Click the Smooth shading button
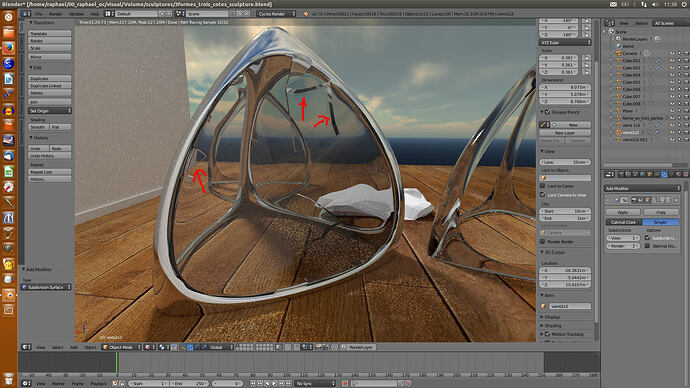The height and width of the screenshot is (388, 690). 38,127
